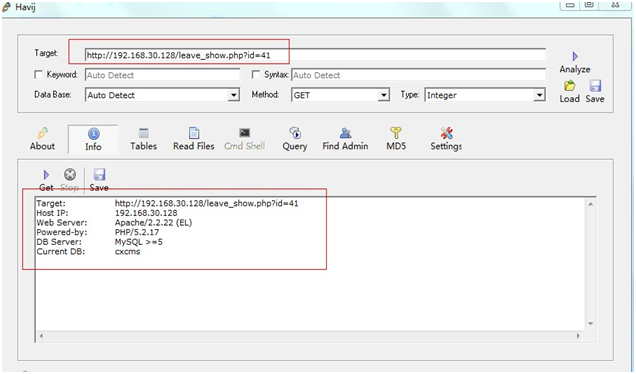Click the Save button in Info panel
Viewport: 636px width, 374px height.
click(x=99, y=181)
